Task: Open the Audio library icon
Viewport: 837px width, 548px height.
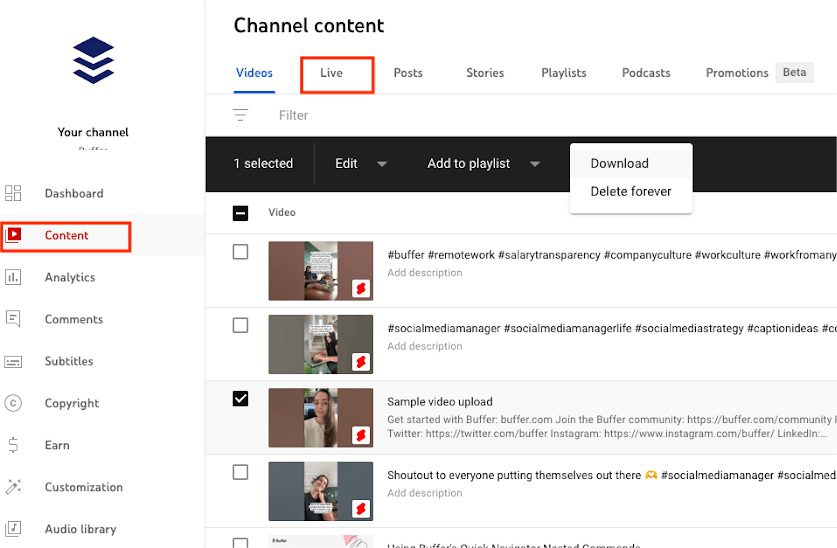Action: (13, 529)
